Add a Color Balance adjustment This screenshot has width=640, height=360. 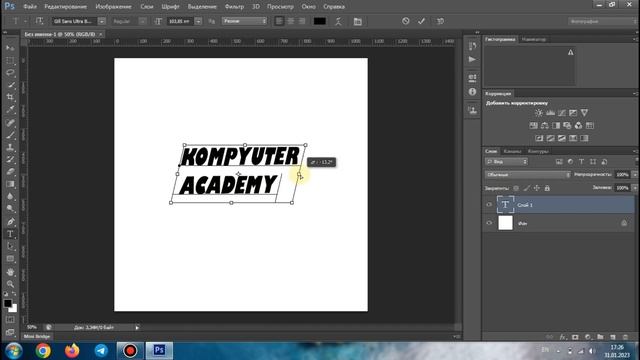544,125
